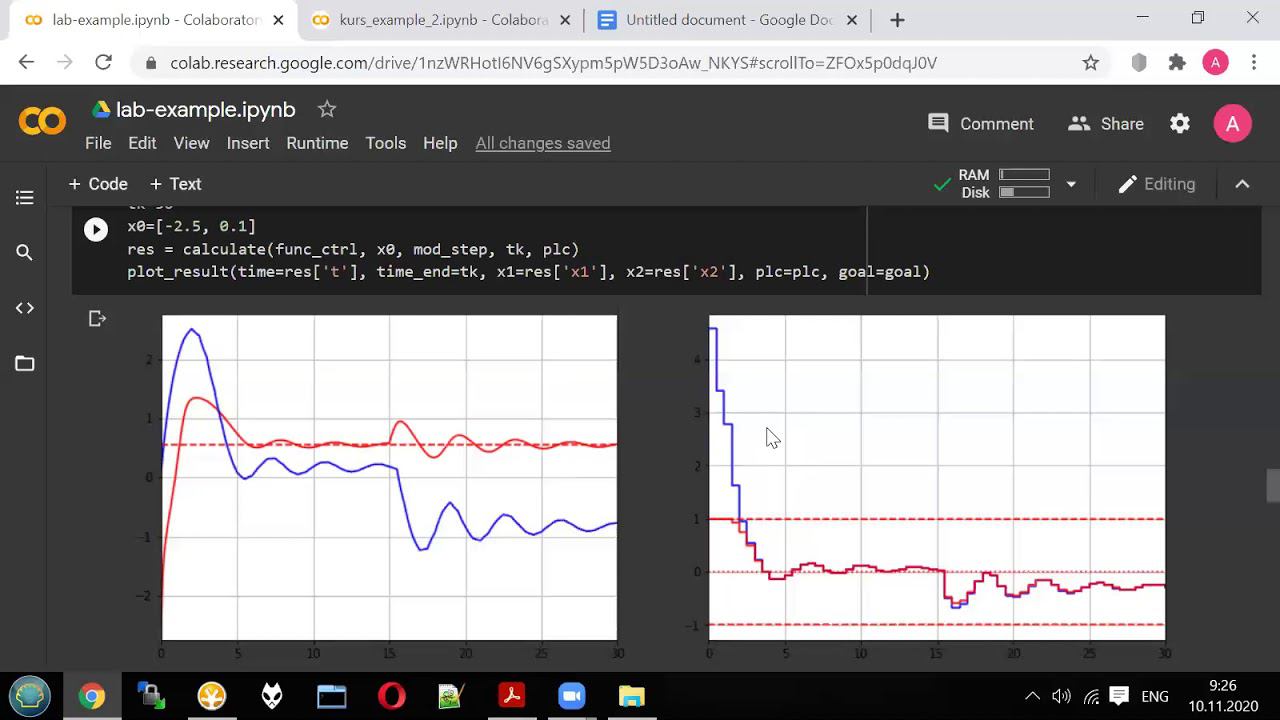Close the Untitled document tab
This screenshot has width=1280, height=720.
(x=853, y=20)
